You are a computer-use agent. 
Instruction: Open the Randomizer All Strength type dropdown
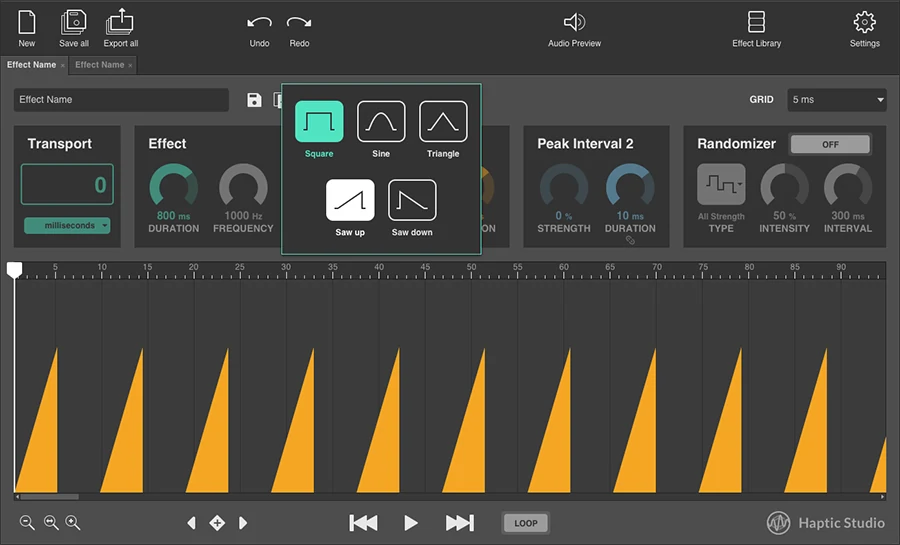[721, 184]
